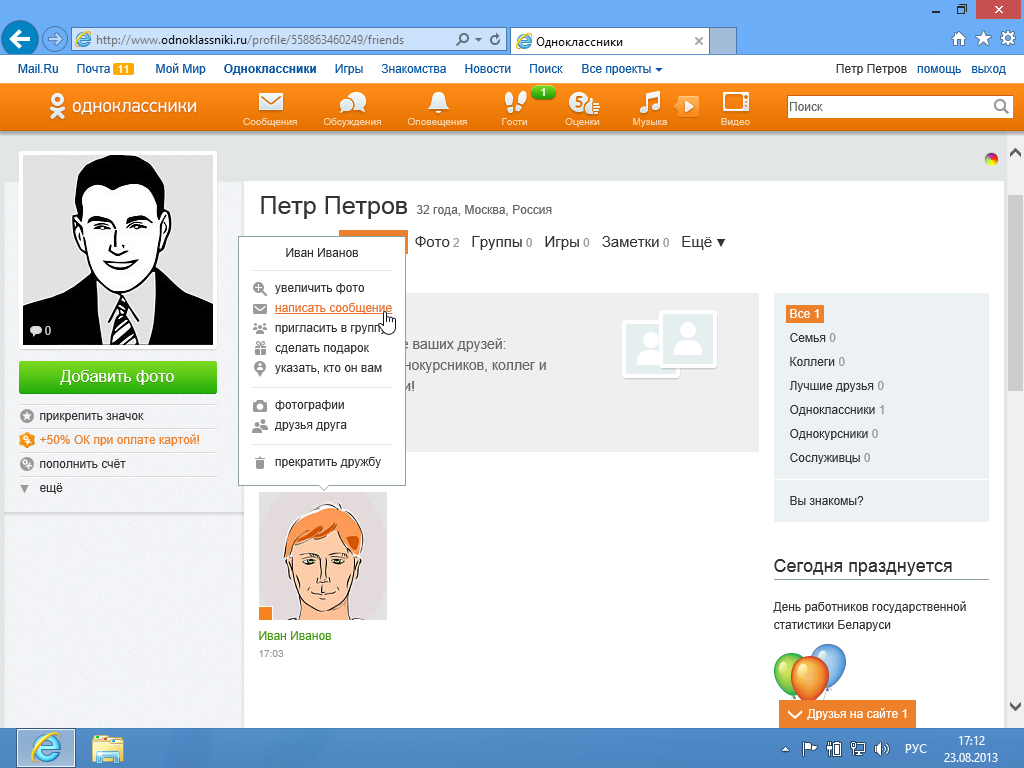Choose увеличить фото in the popup menu
Screen dimensions: 1024x768
coord(319,288)
